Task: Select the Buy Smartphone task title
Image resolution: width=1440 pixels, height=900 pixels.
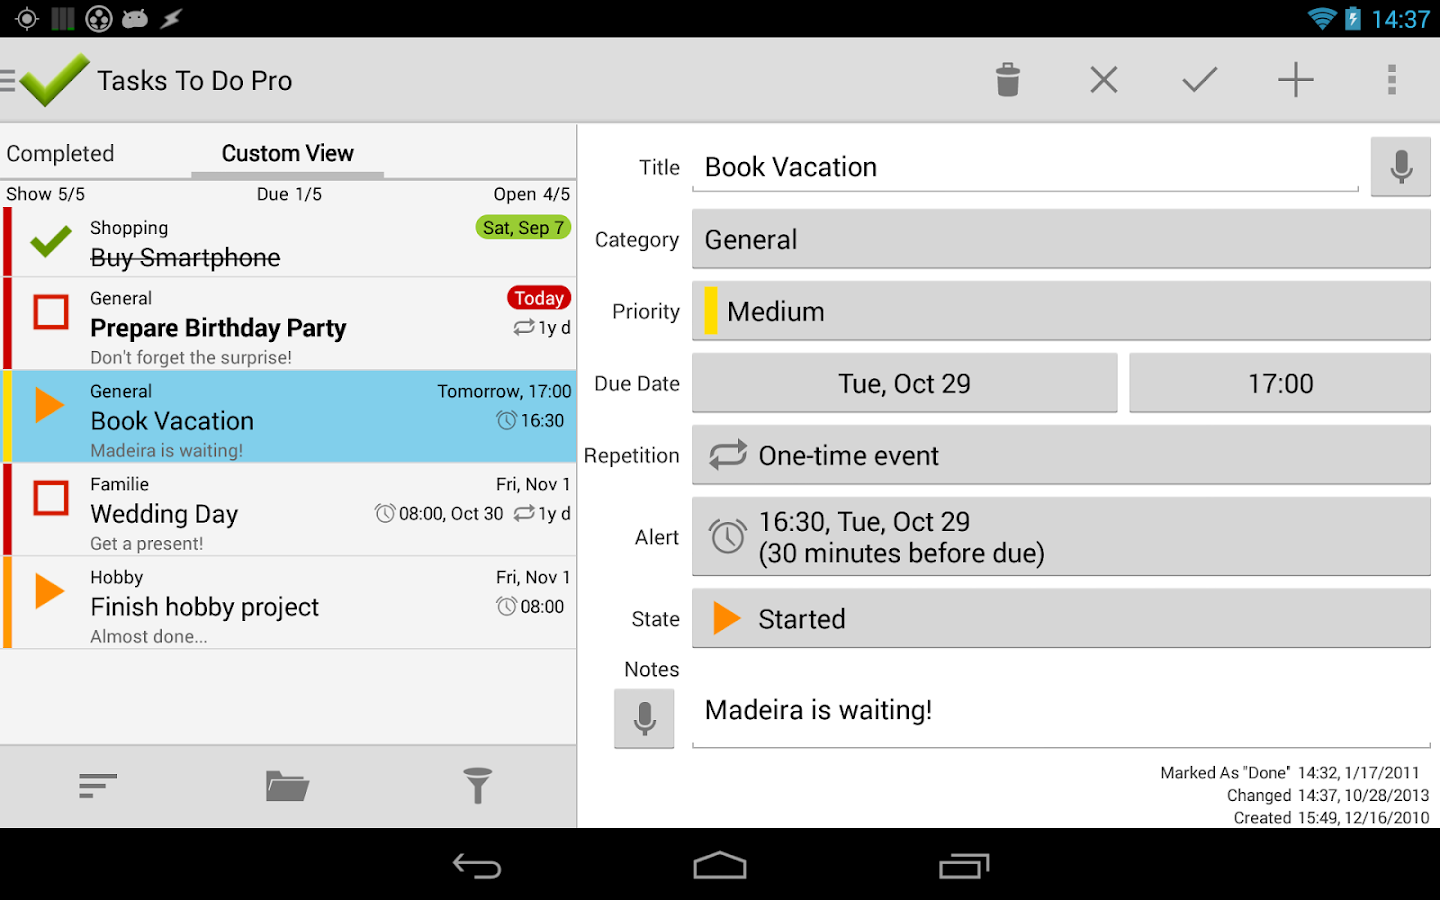Action: [185, 258]
